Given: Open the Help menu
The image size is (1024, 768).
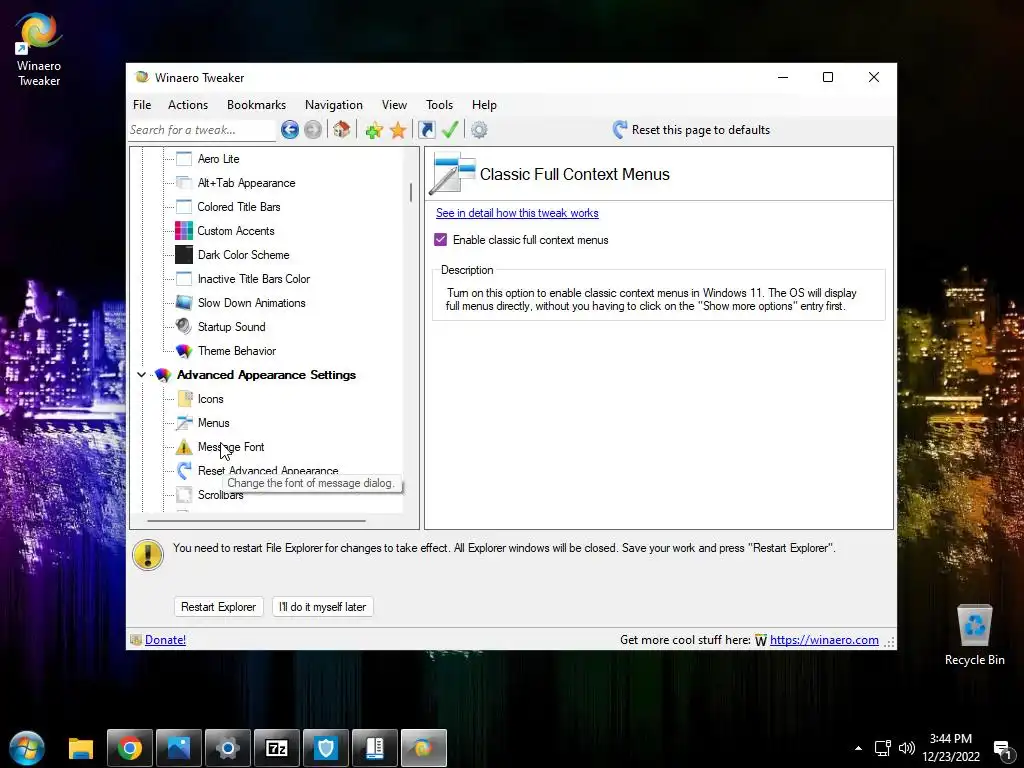Looking at the screenshot, I should [484, 104].
